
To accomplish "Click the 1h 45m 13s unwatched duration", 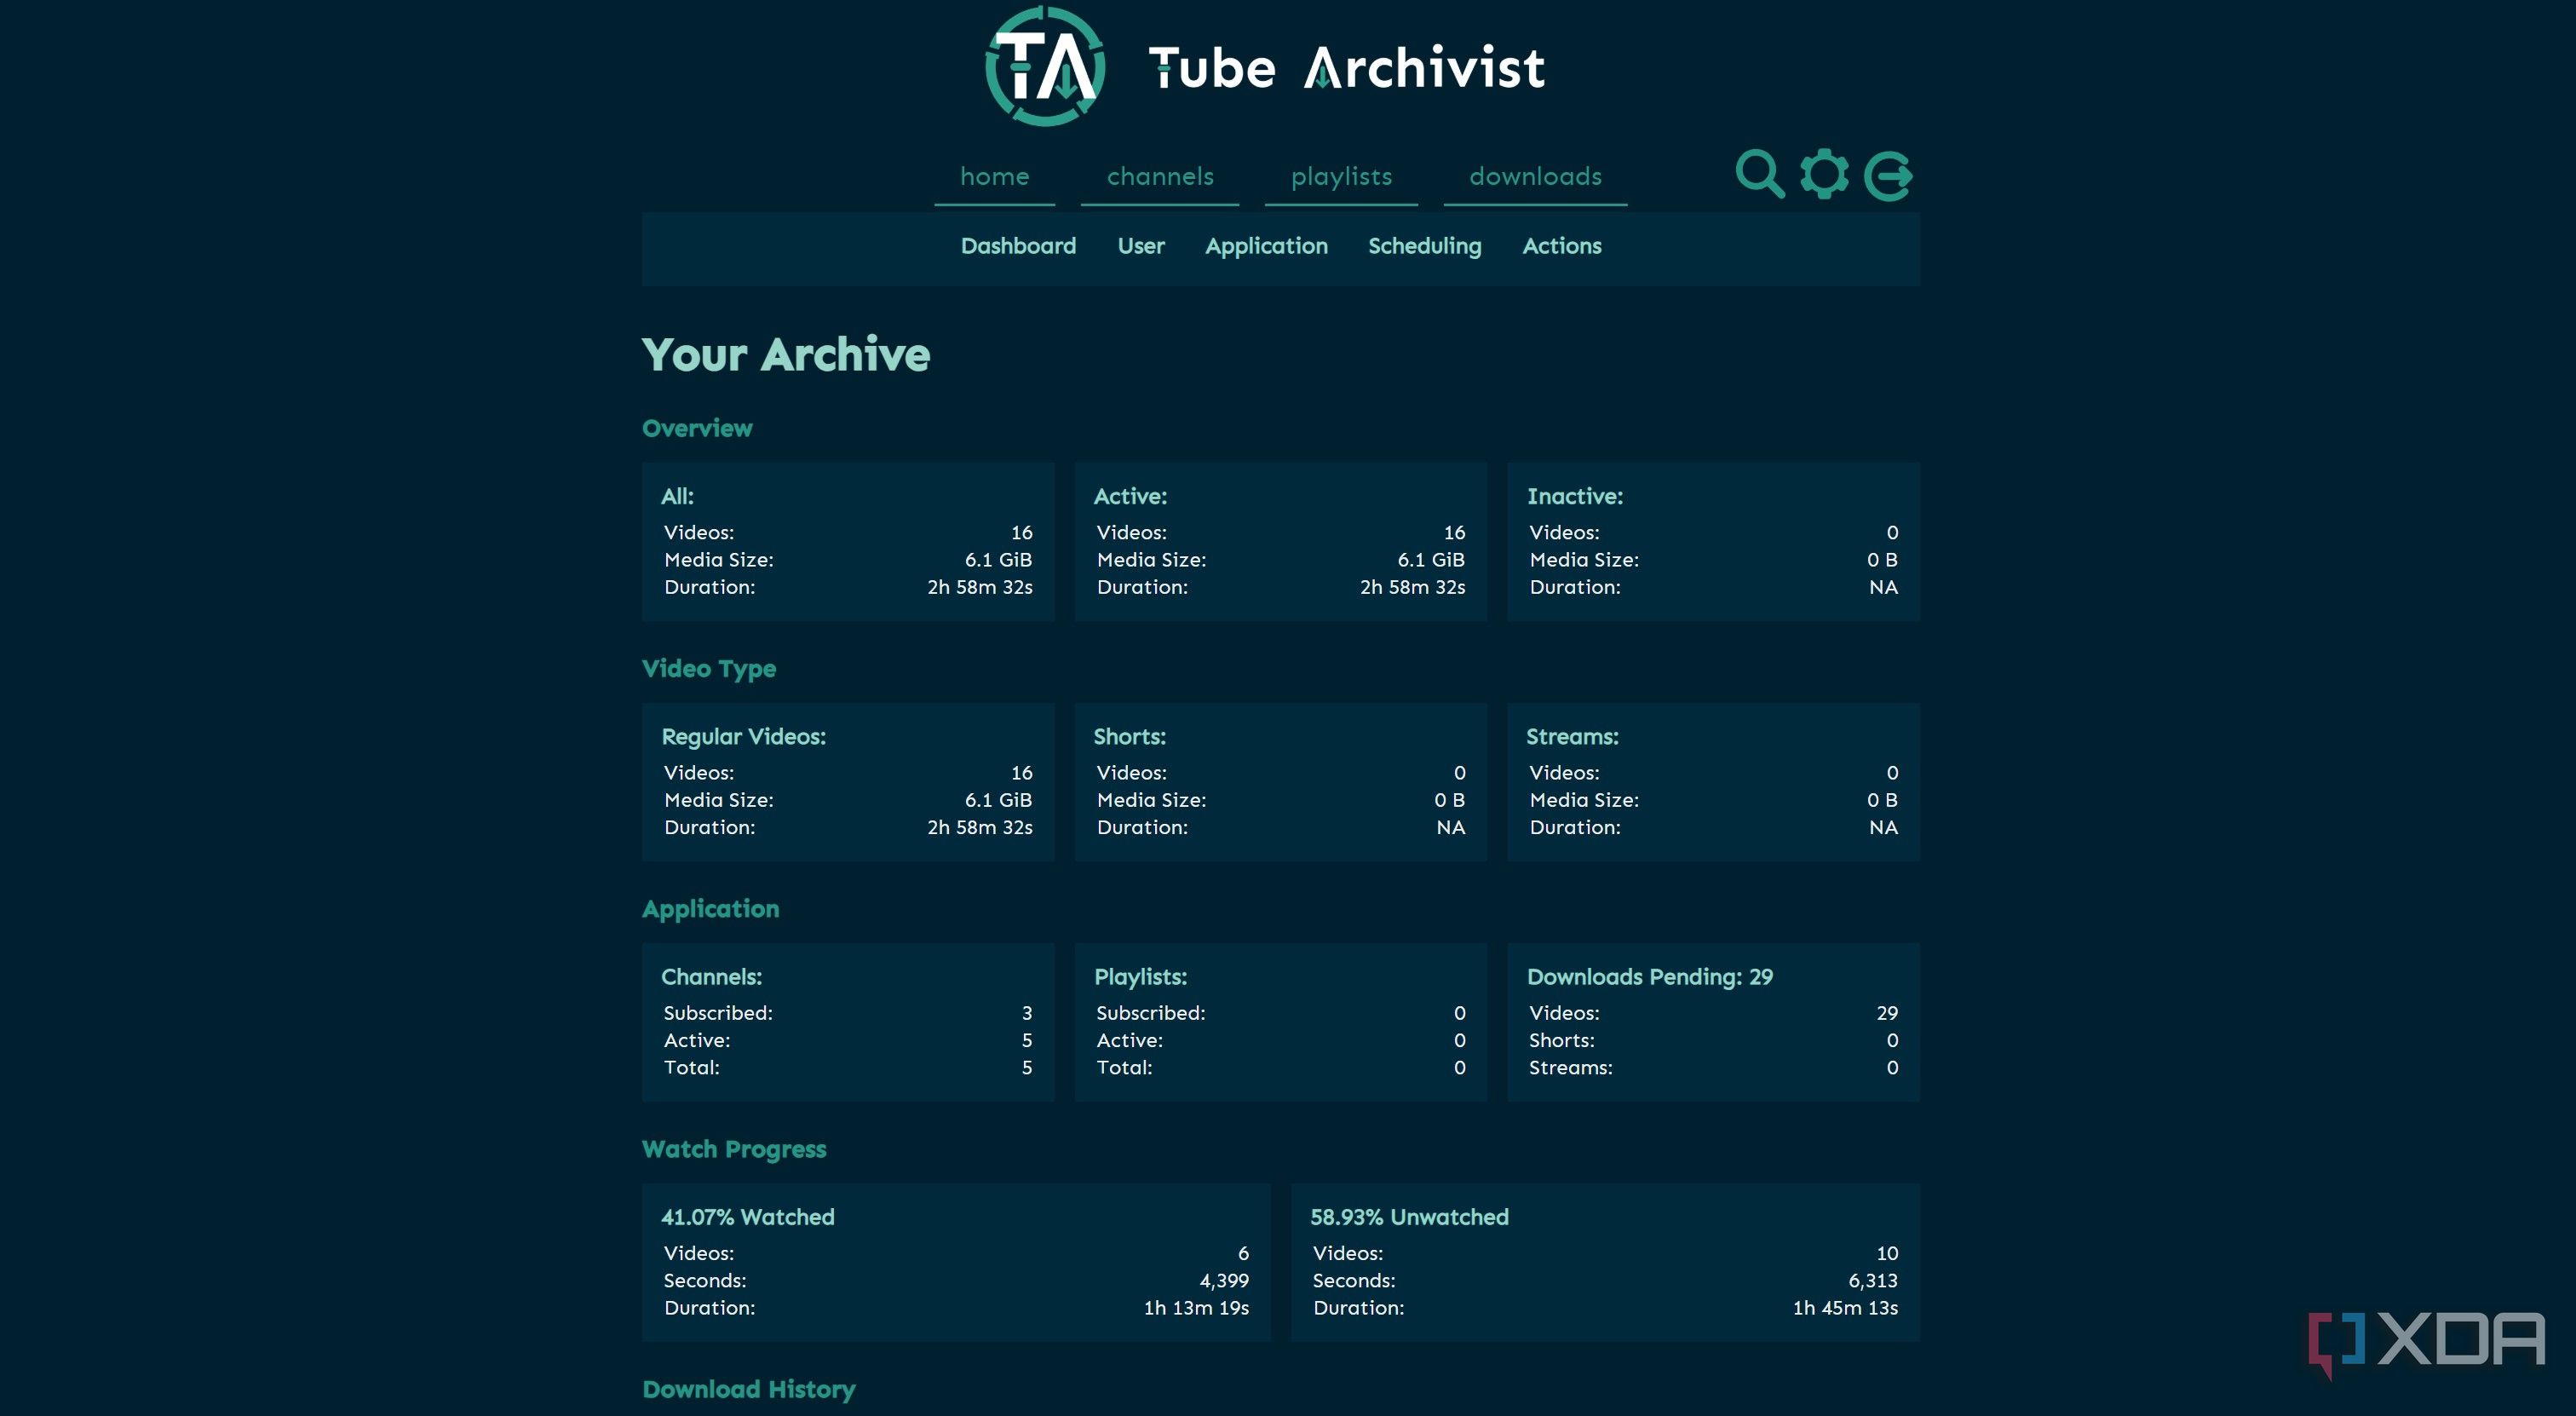I will (1845, 1308).
